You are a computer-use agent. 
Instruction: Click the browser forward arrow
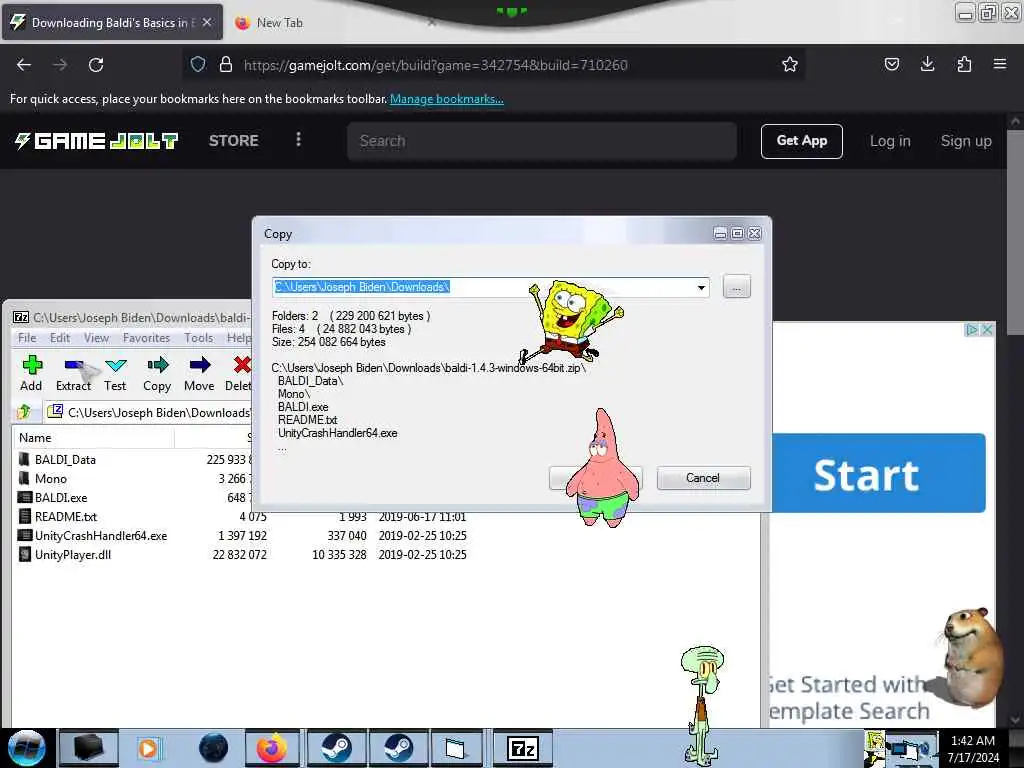(59, 65)
